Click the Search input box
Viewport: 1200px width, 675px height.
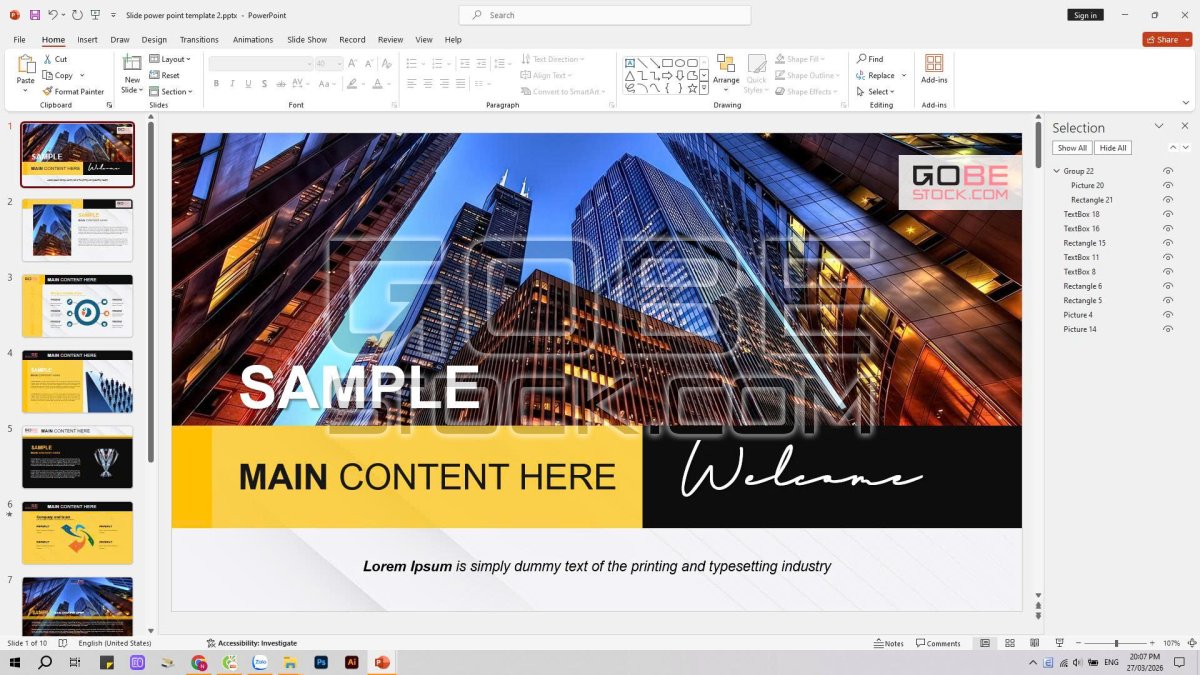(x=604, y=15)
